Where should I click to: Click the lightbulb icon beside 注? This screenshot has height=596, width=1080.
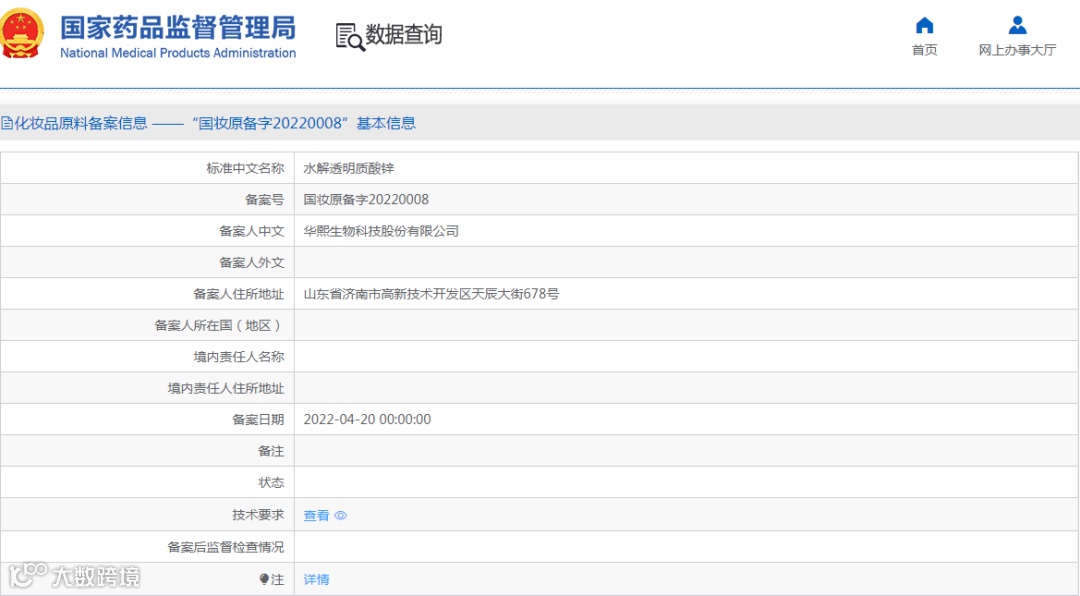(x=264, y=579)
